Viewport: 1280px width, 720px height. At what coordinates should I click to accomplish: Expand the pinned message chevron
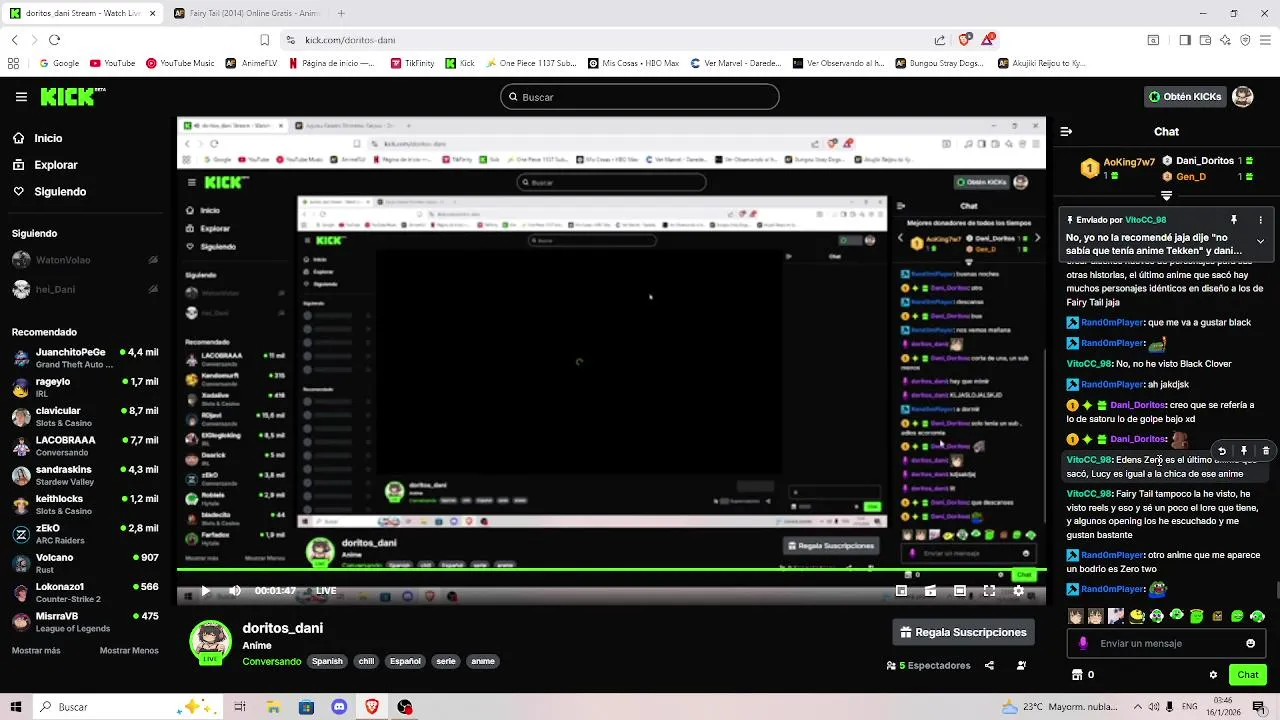tap(1260, 241)
